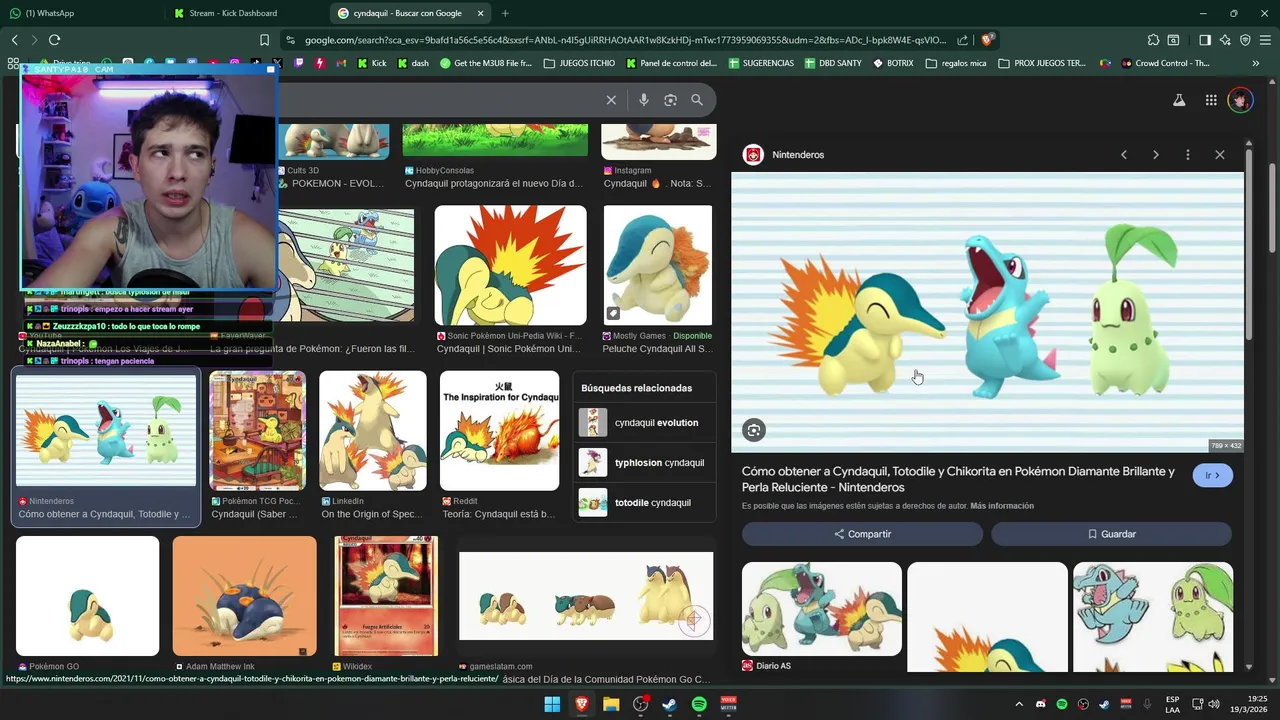Open Google Lens image search icon
Image resolution: width=1280 pixels, height=720 pixels.
click(x=670, y=100)
